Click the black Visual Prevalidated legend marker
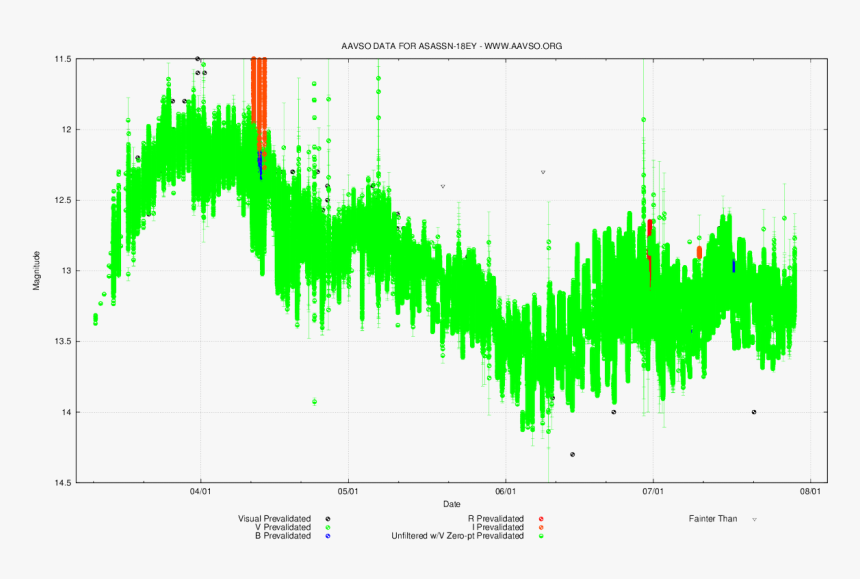This screenshot has width=860, height=579. coord(327,519)
